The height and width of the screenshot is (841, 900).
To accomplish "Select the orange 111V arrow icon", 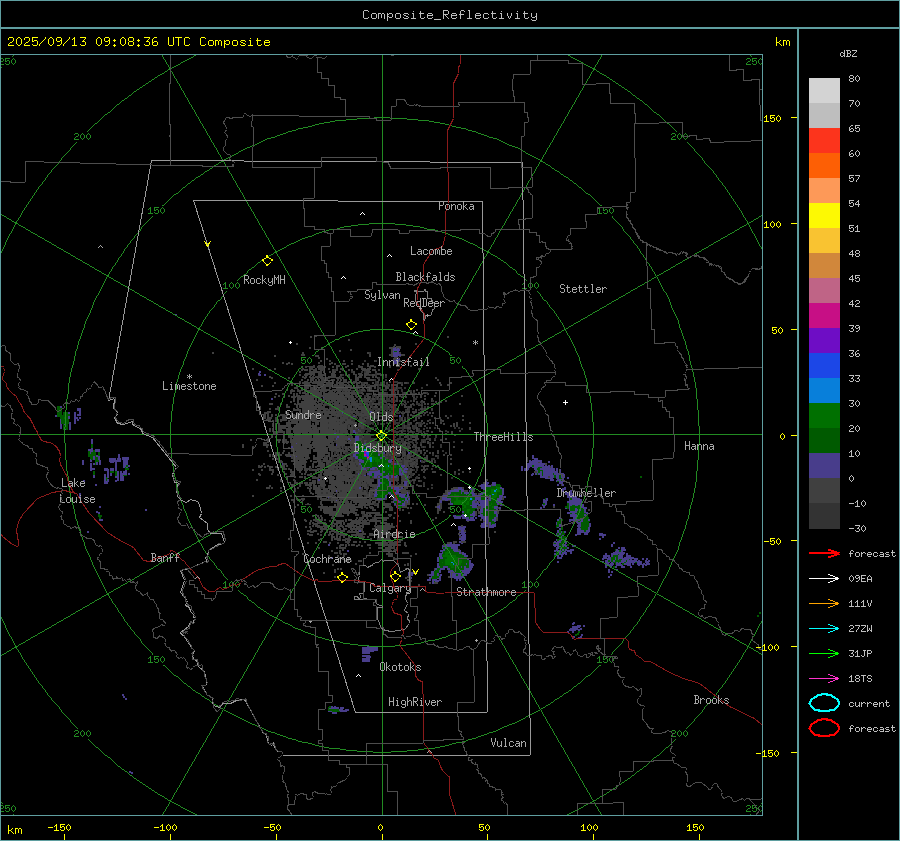I will [824, 603].
